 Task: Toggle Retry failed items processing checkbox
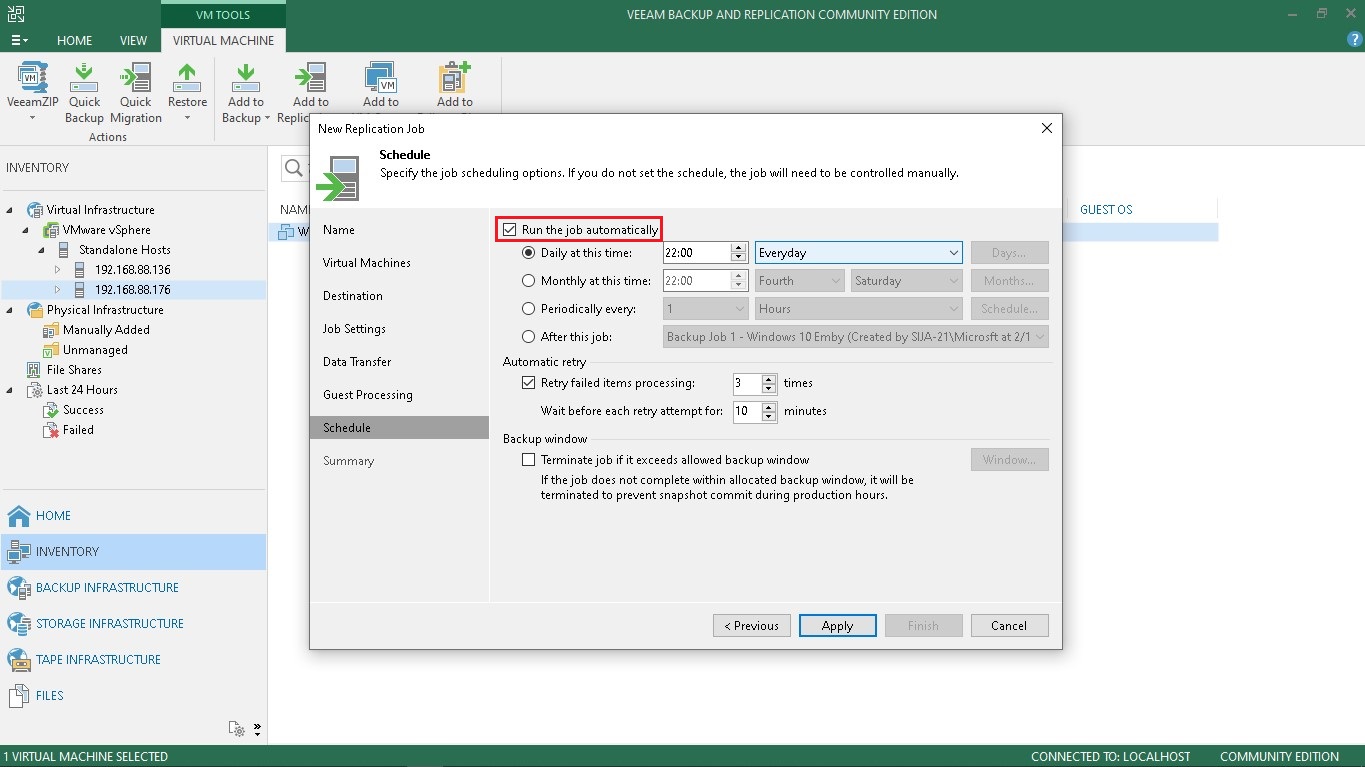coord(529,383)
